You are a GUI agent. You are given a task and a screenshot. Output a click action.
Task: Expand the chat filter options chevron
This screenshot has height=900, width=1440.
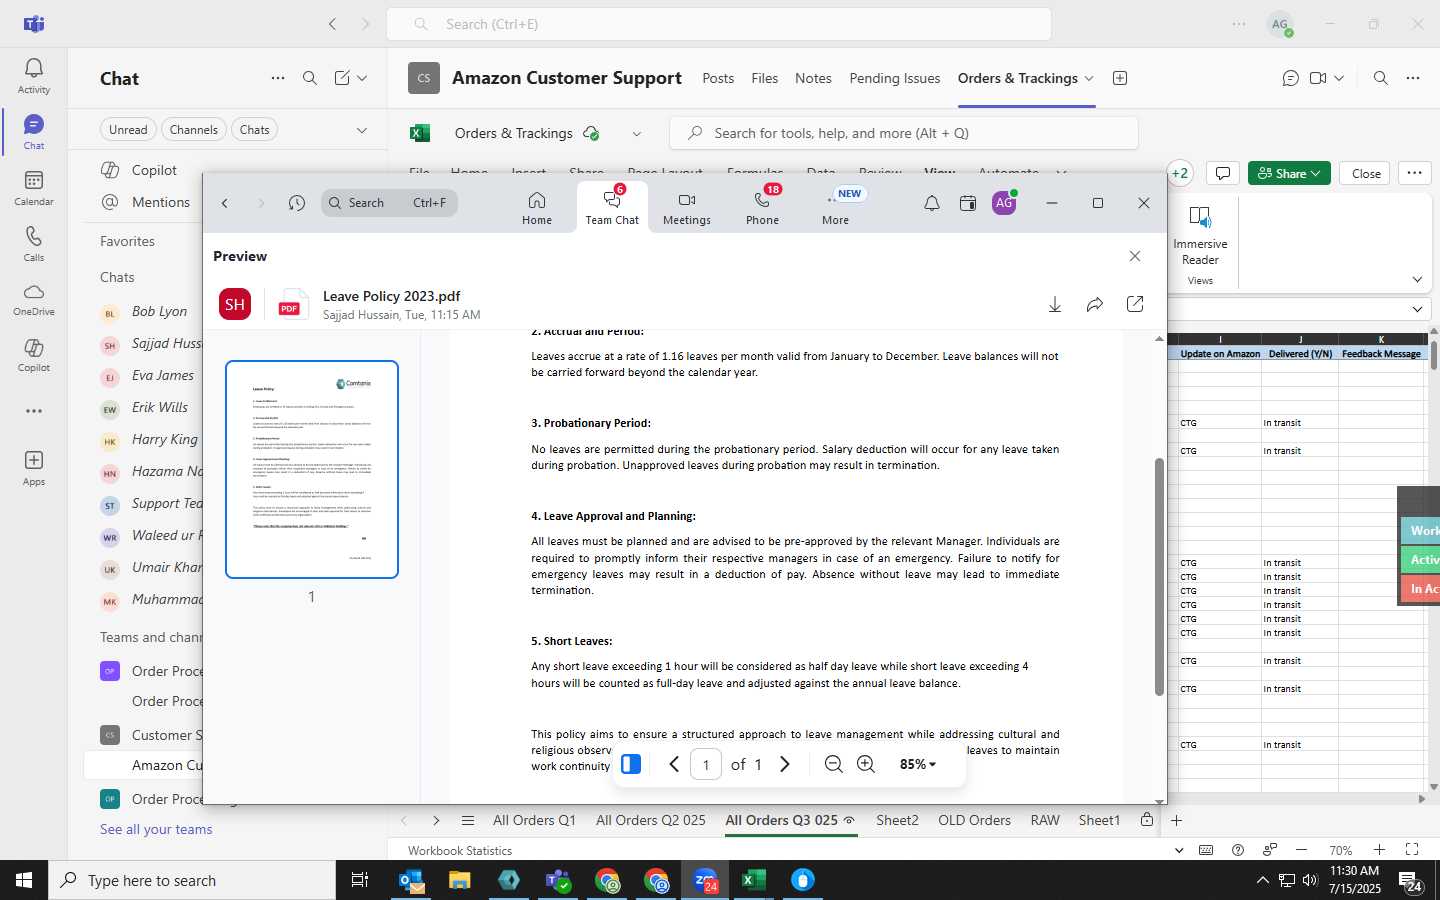point(361,130)
